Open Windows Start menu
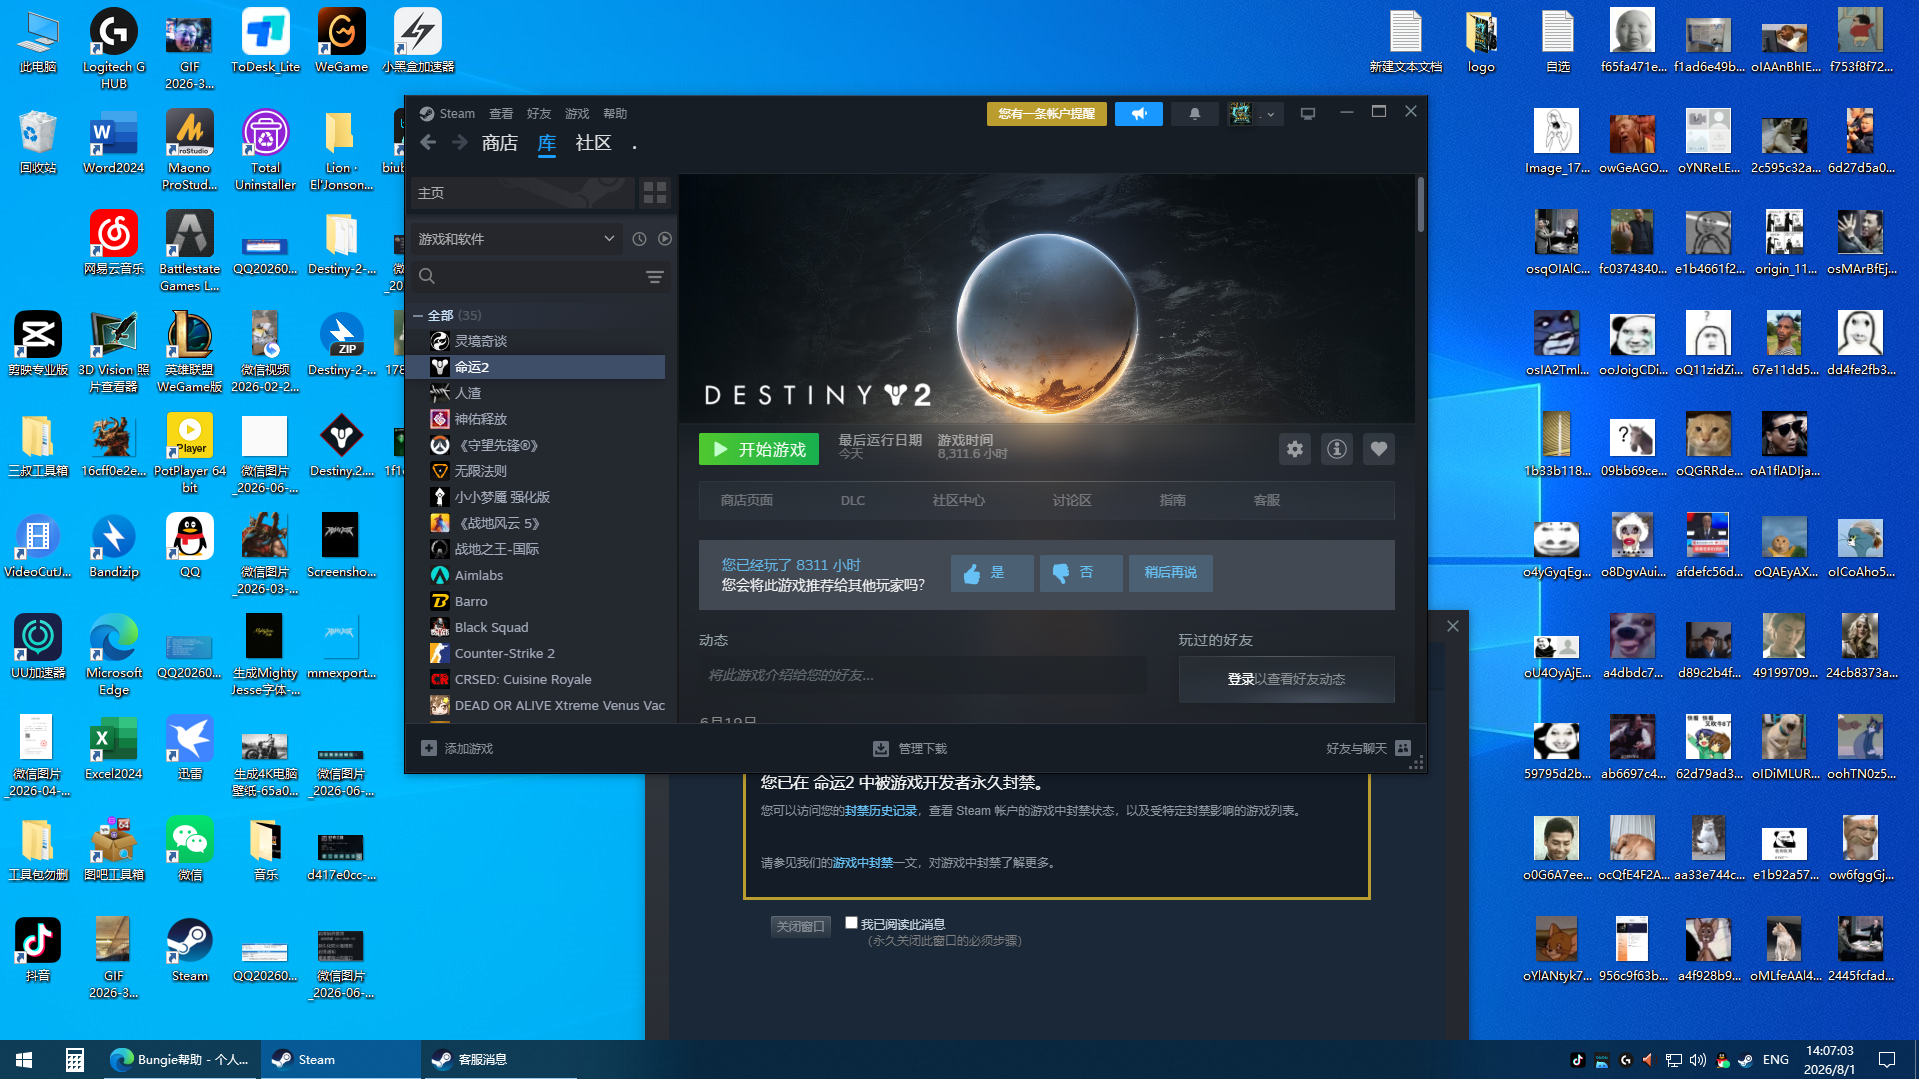 point(24,1059)
